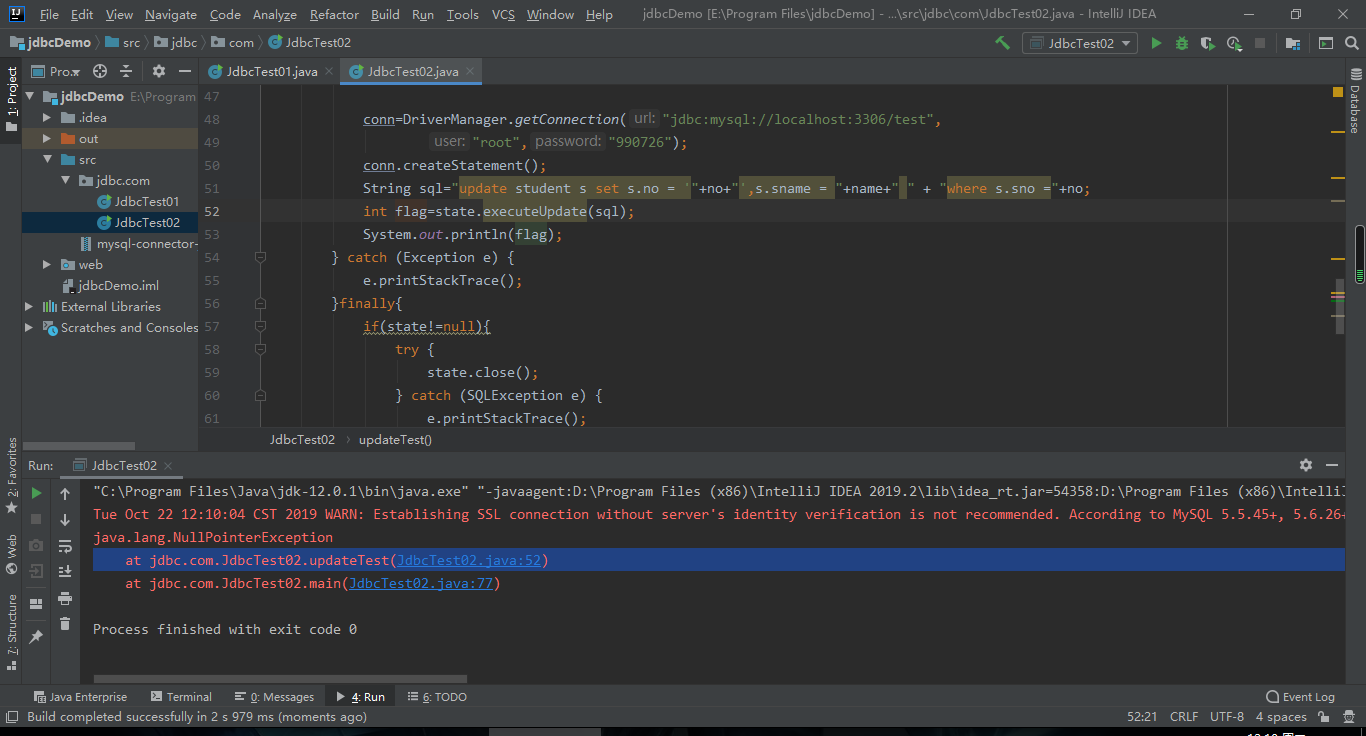Run JdbcTest02 with green play icon

point(1157,43)
